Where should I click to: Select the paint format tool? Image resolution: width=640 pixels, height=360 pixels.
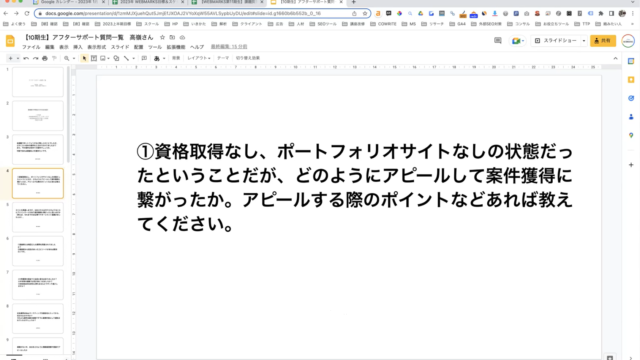pyautogui.click(x=54, y=58)
